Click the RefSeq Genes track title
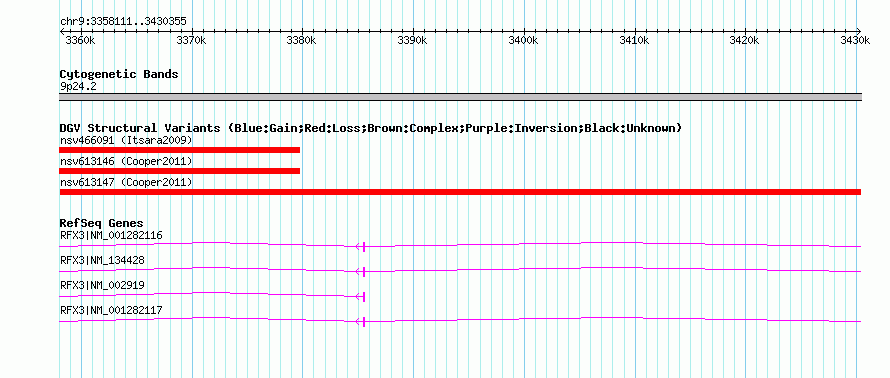Screen dimensions: 890x378 click(102, 223)
